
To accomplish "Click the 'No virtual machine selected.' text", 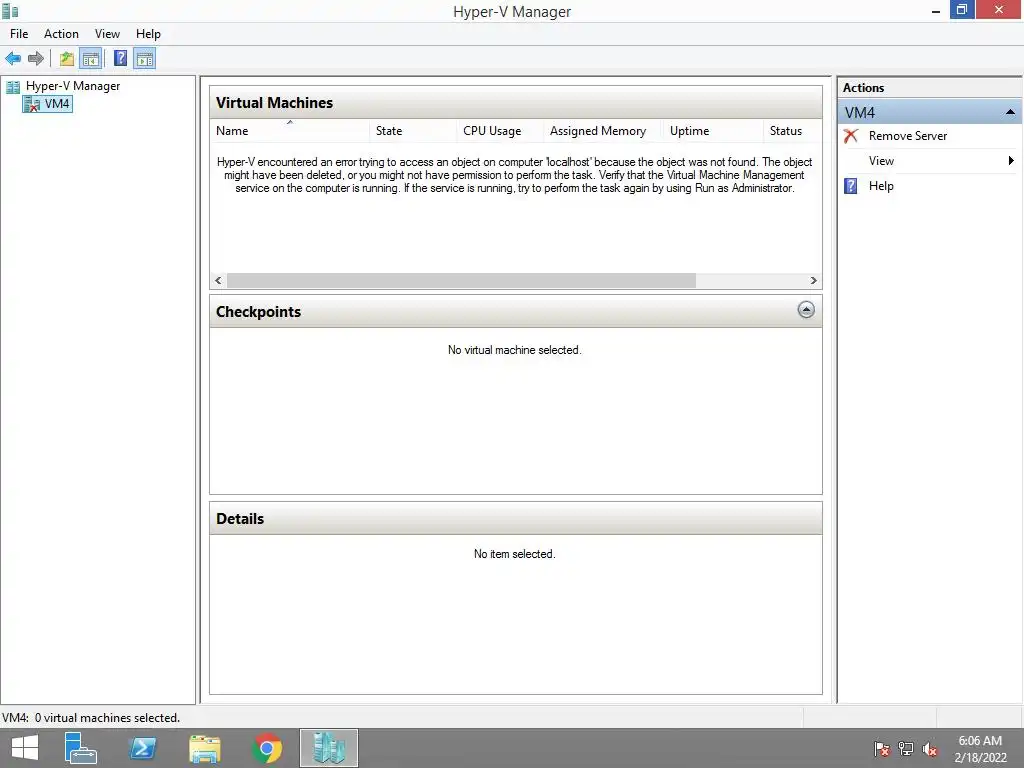I will click(515, 350).
